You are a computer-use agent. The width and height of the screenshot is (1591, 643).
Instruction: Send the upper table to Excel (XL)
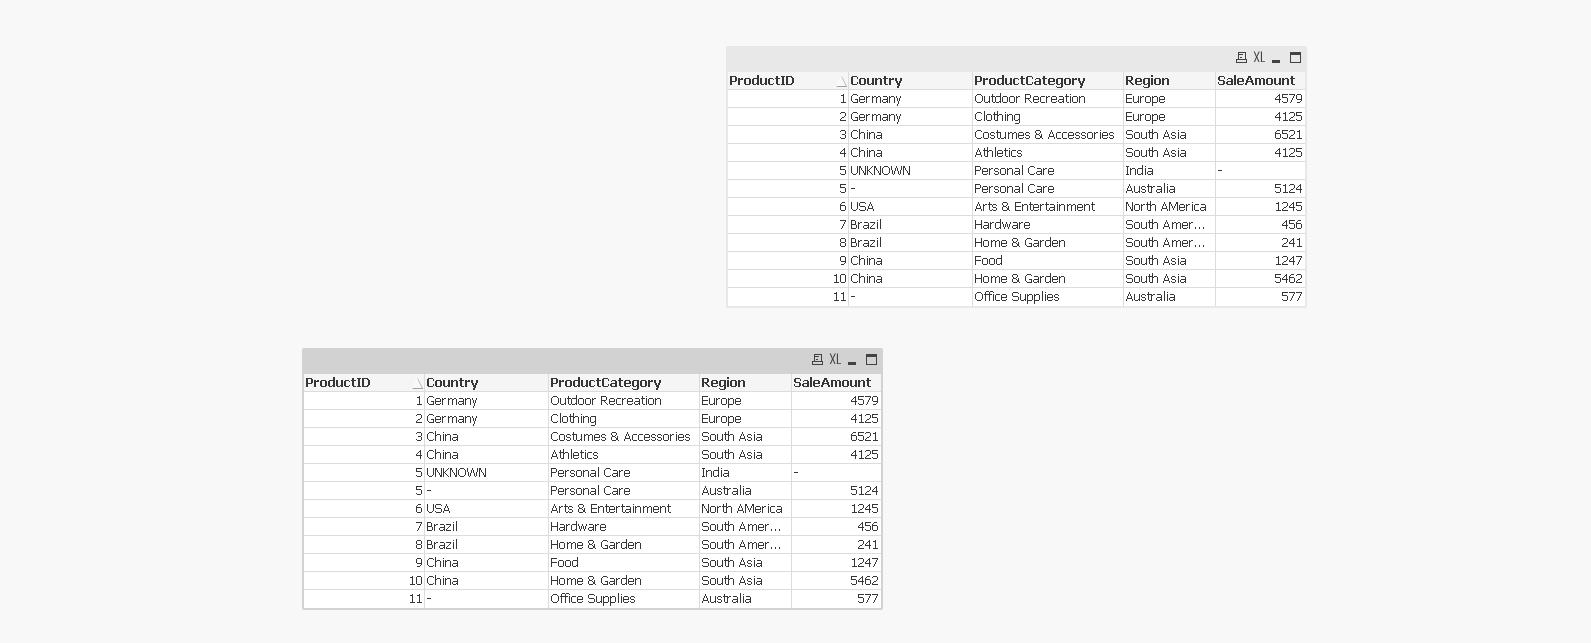(x=1259, y=58)
